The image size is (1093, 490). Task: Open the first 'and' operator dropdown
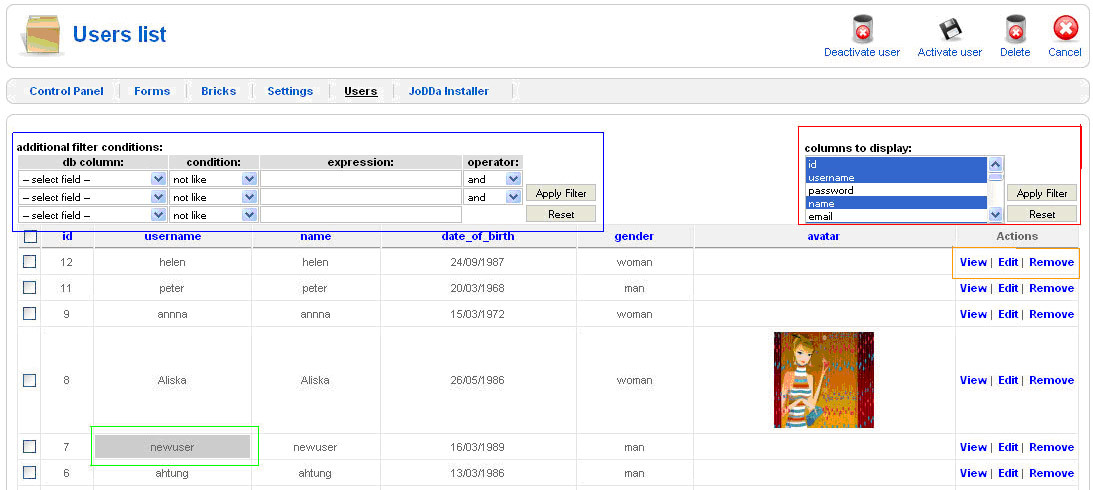point(493,179)
